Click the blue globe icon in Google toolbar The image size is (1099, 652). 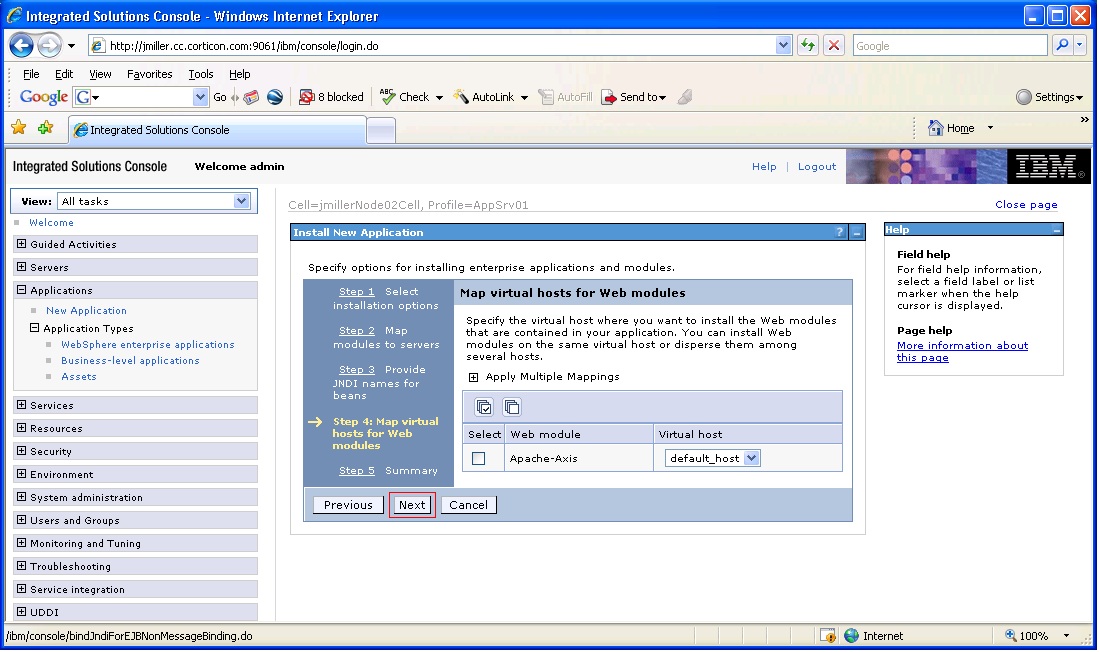pos(275,97)
